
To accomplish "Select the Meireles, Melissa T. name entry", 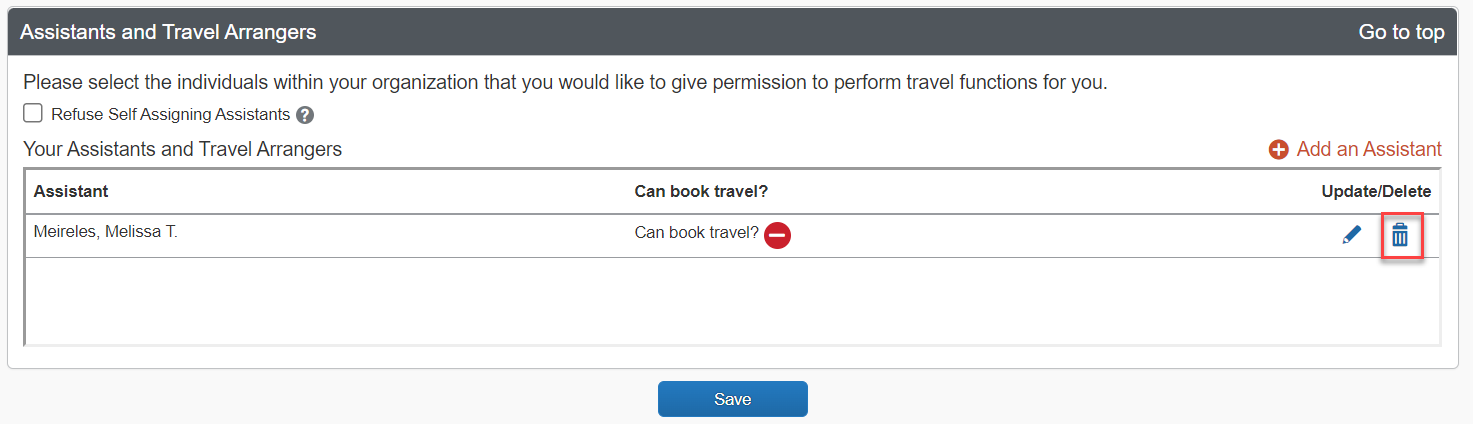I will pyautogui.click(x=106, y=232).
